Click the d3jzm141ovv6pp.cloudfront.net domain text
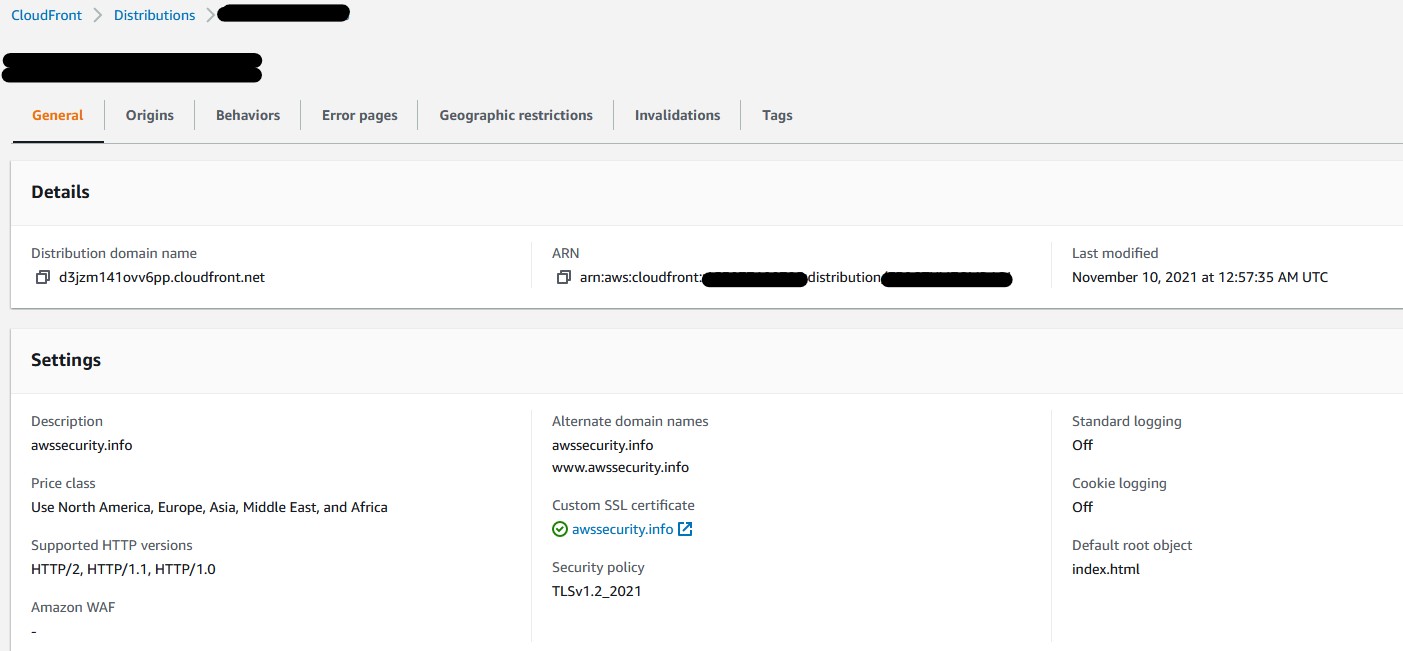This screenshot has height=651, width=1403. [x=162, y=277]
